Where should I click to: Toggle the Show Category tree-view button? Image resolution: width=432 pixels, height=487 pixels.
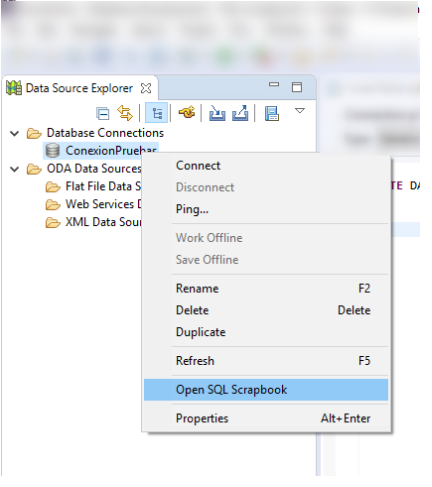click(x=156, y=113)
